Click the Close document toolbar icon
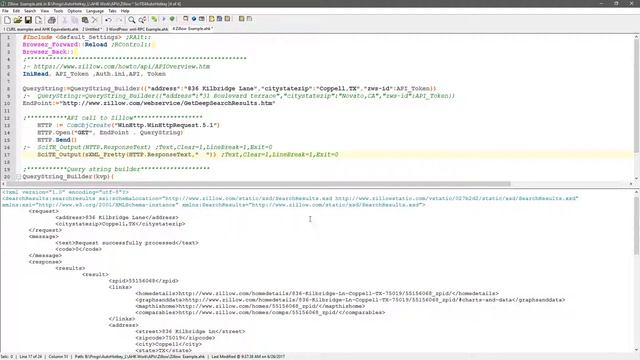Screen dimensions: 640x360 [38, 20]
